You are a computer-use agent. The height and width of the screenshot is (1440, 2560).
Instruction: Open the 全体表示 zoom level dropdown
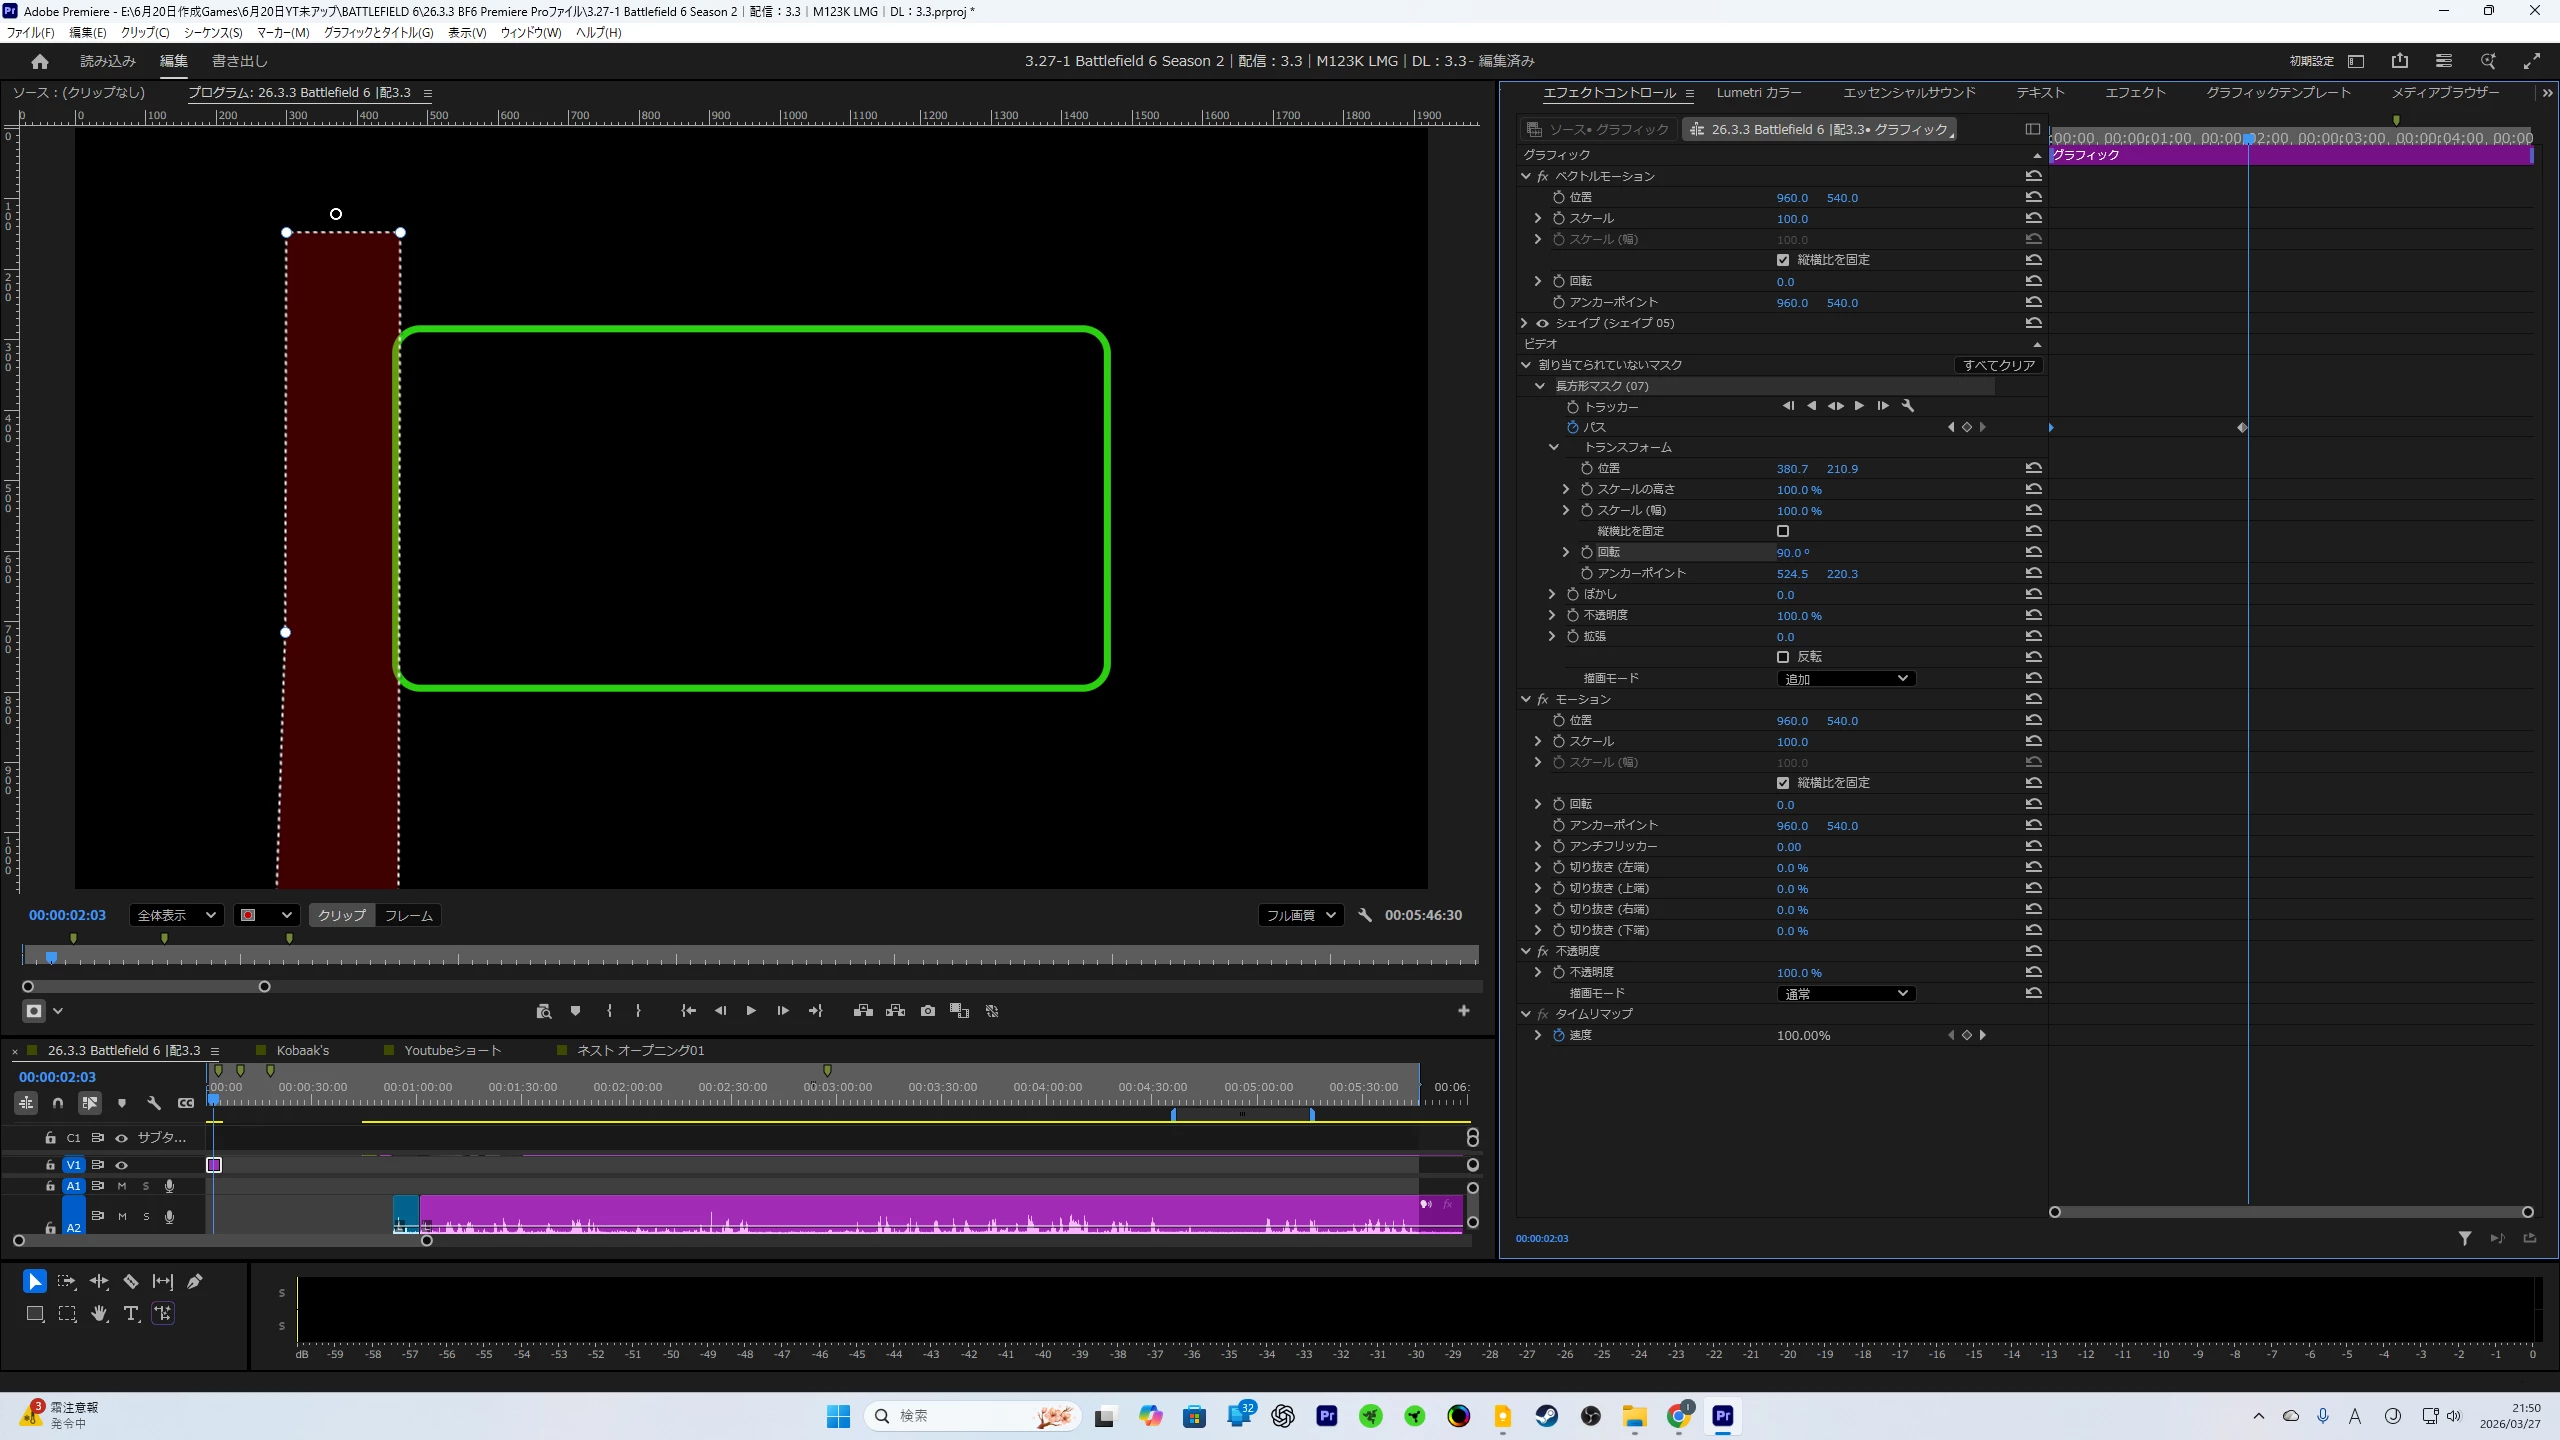click(x=176, y=915)
